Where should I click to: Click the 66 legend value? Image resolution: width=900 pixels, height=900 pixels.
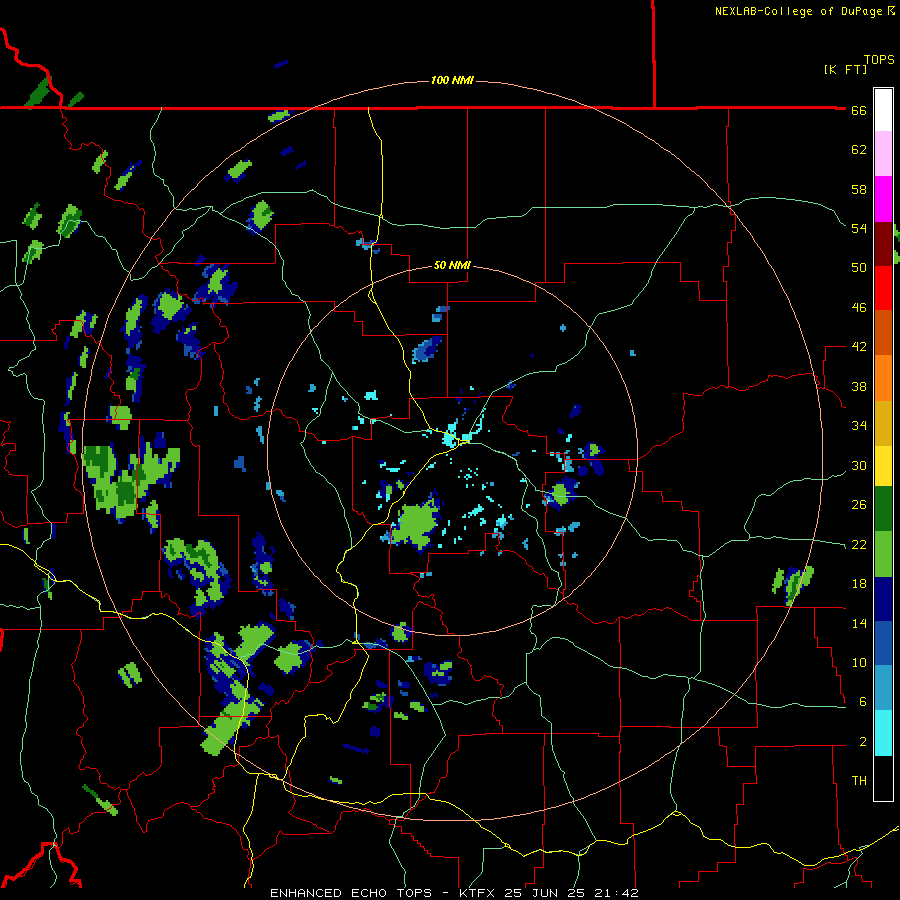coord(859,110)
